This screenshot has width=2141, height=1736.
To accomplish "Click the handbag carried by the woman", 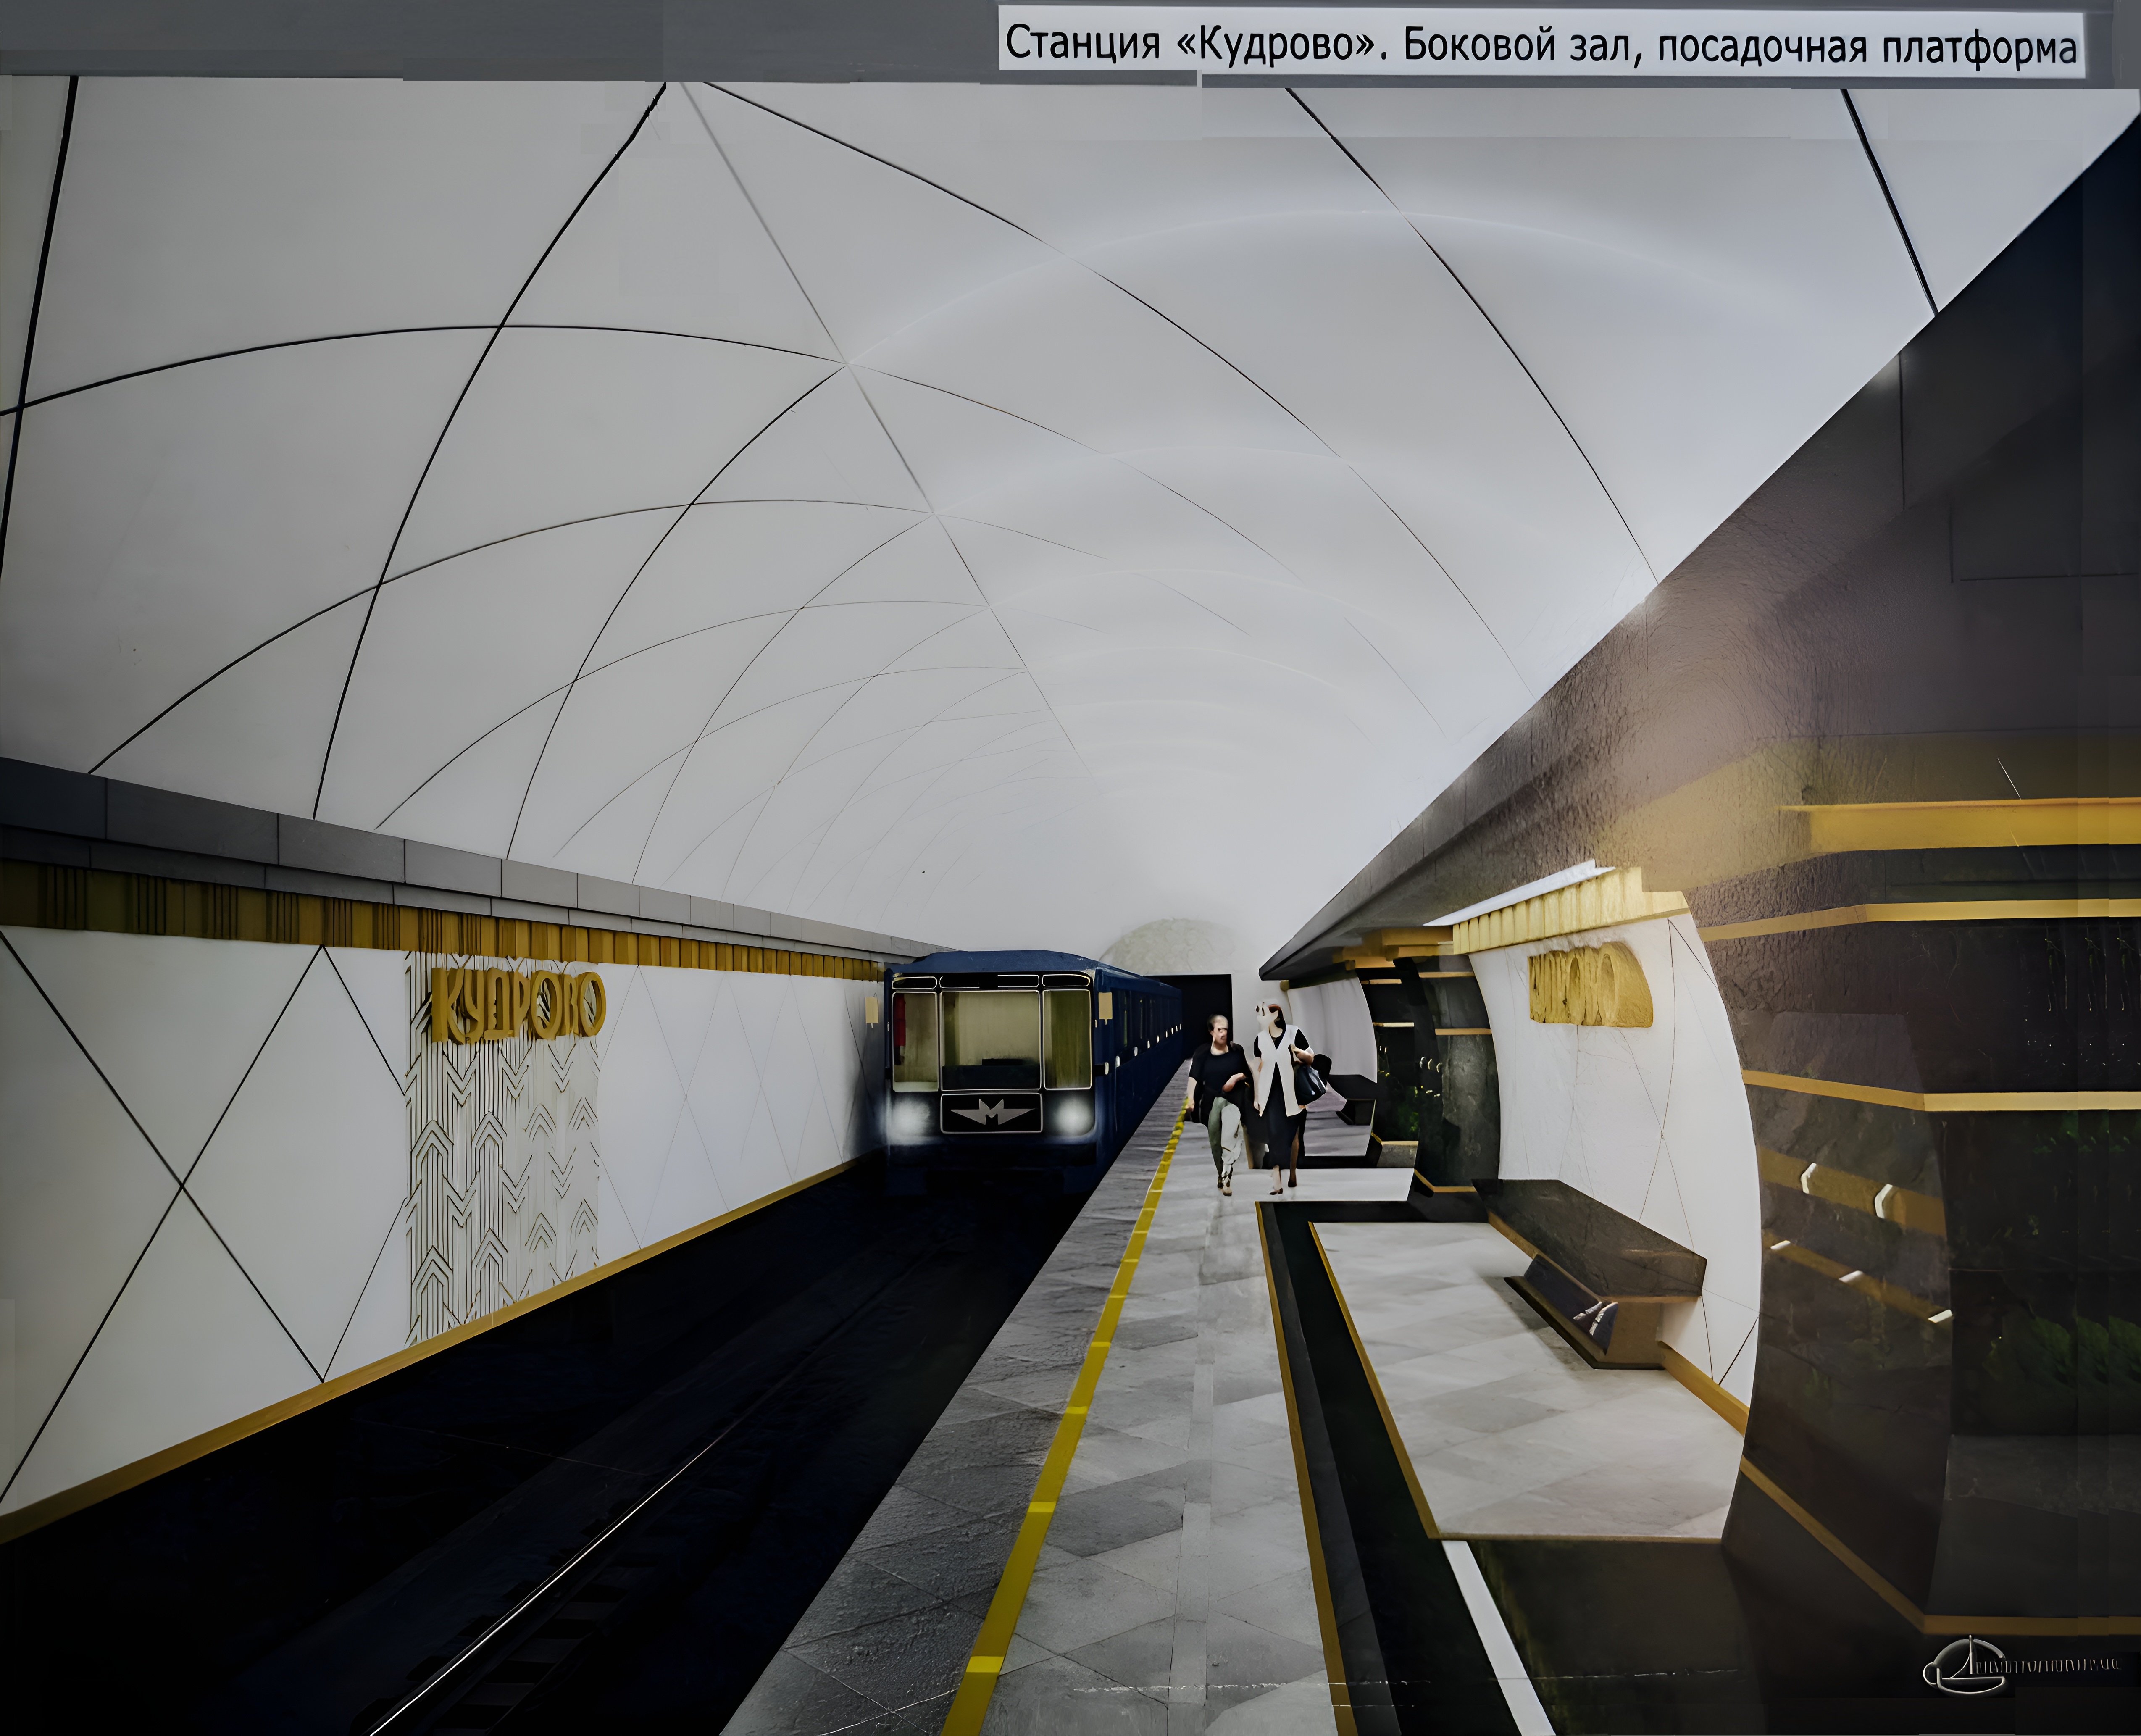I will 1312,1082.
